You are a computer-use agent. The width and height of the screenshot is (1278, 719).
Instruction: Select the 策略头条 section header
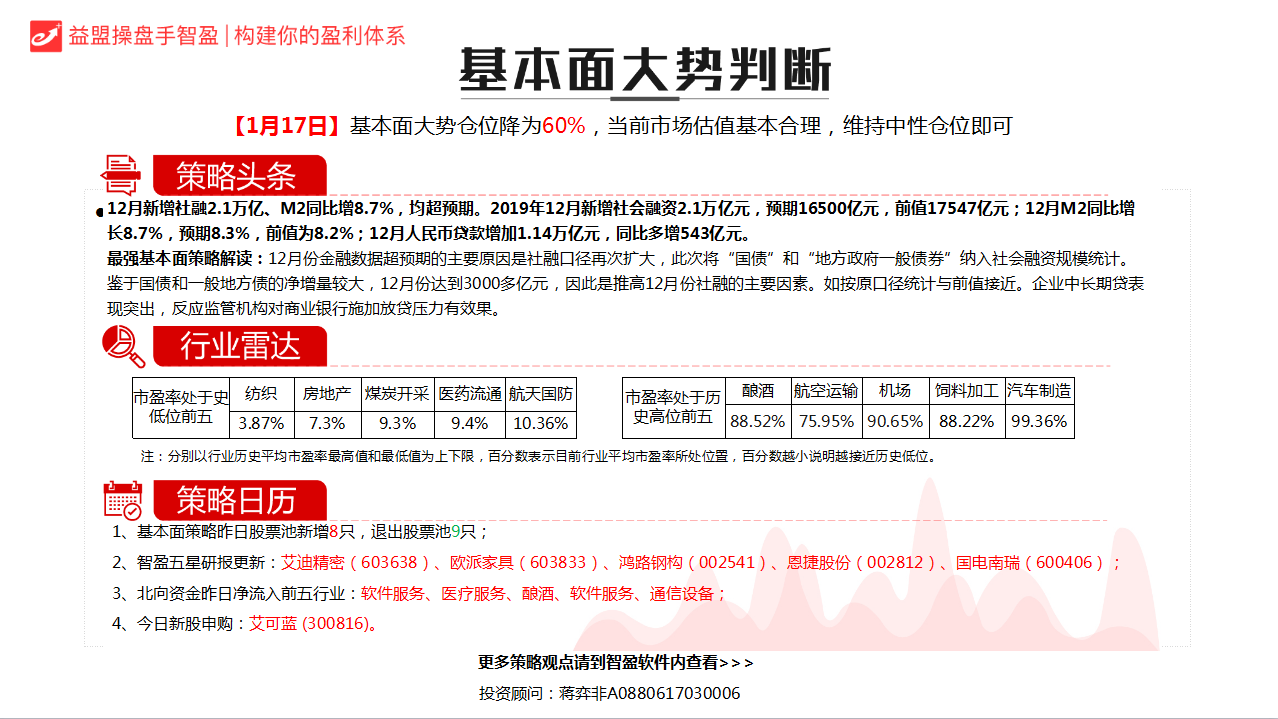pyautogui.click(x=238, y=176)
